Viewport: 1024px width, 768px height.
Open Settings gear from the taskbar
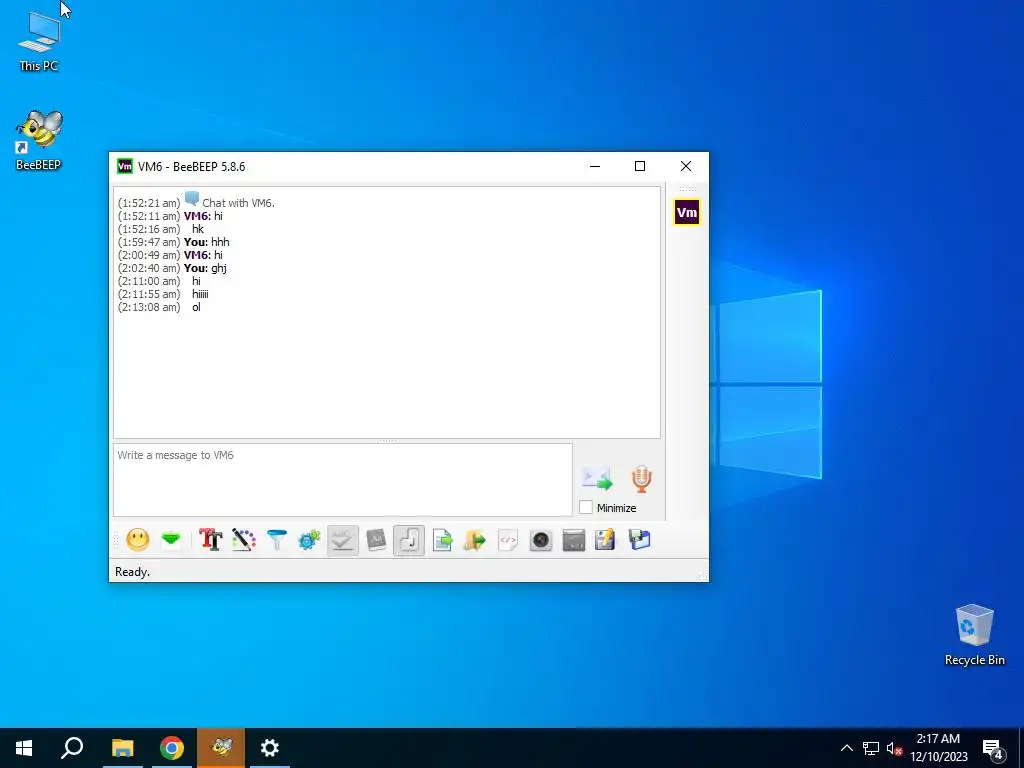pyautogui.click(x=270, y=748)
